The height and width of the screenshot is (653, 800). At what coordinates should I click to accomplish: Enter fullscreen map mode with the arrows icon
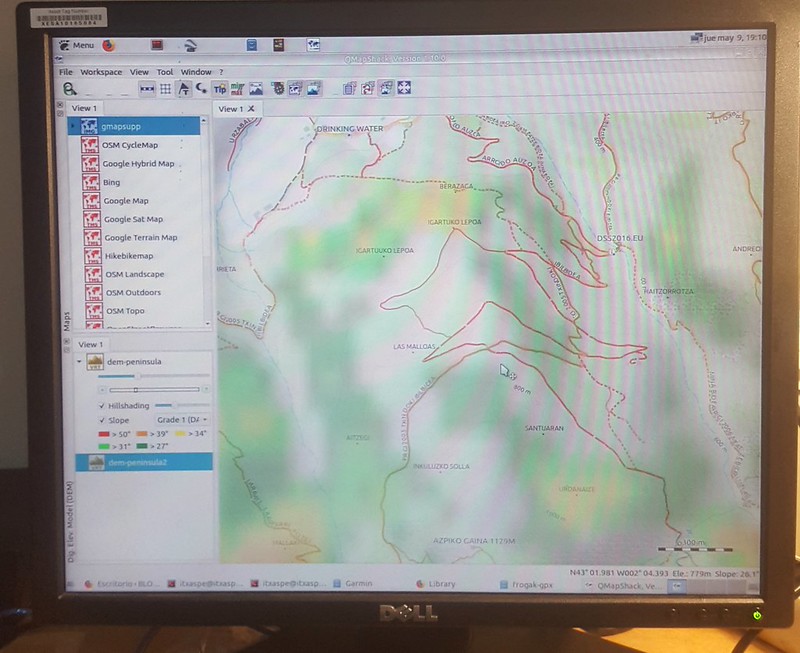[404, 88]
